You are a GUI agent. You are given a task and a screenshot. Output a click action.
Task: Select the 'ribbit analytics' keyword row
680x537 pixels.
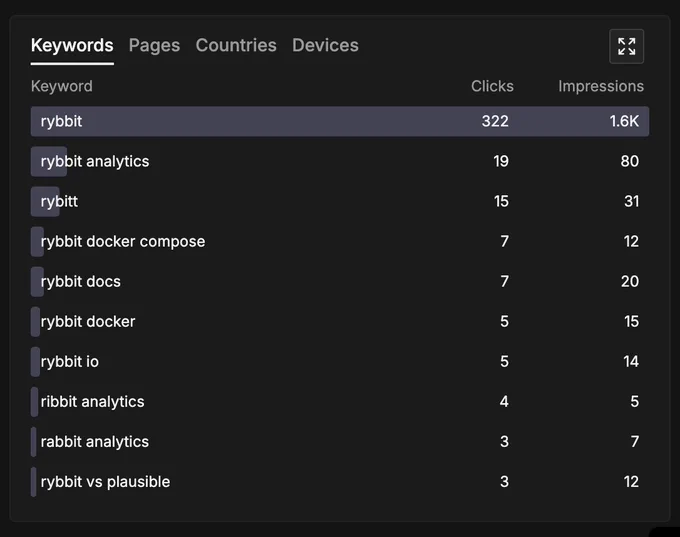[340, 402]
